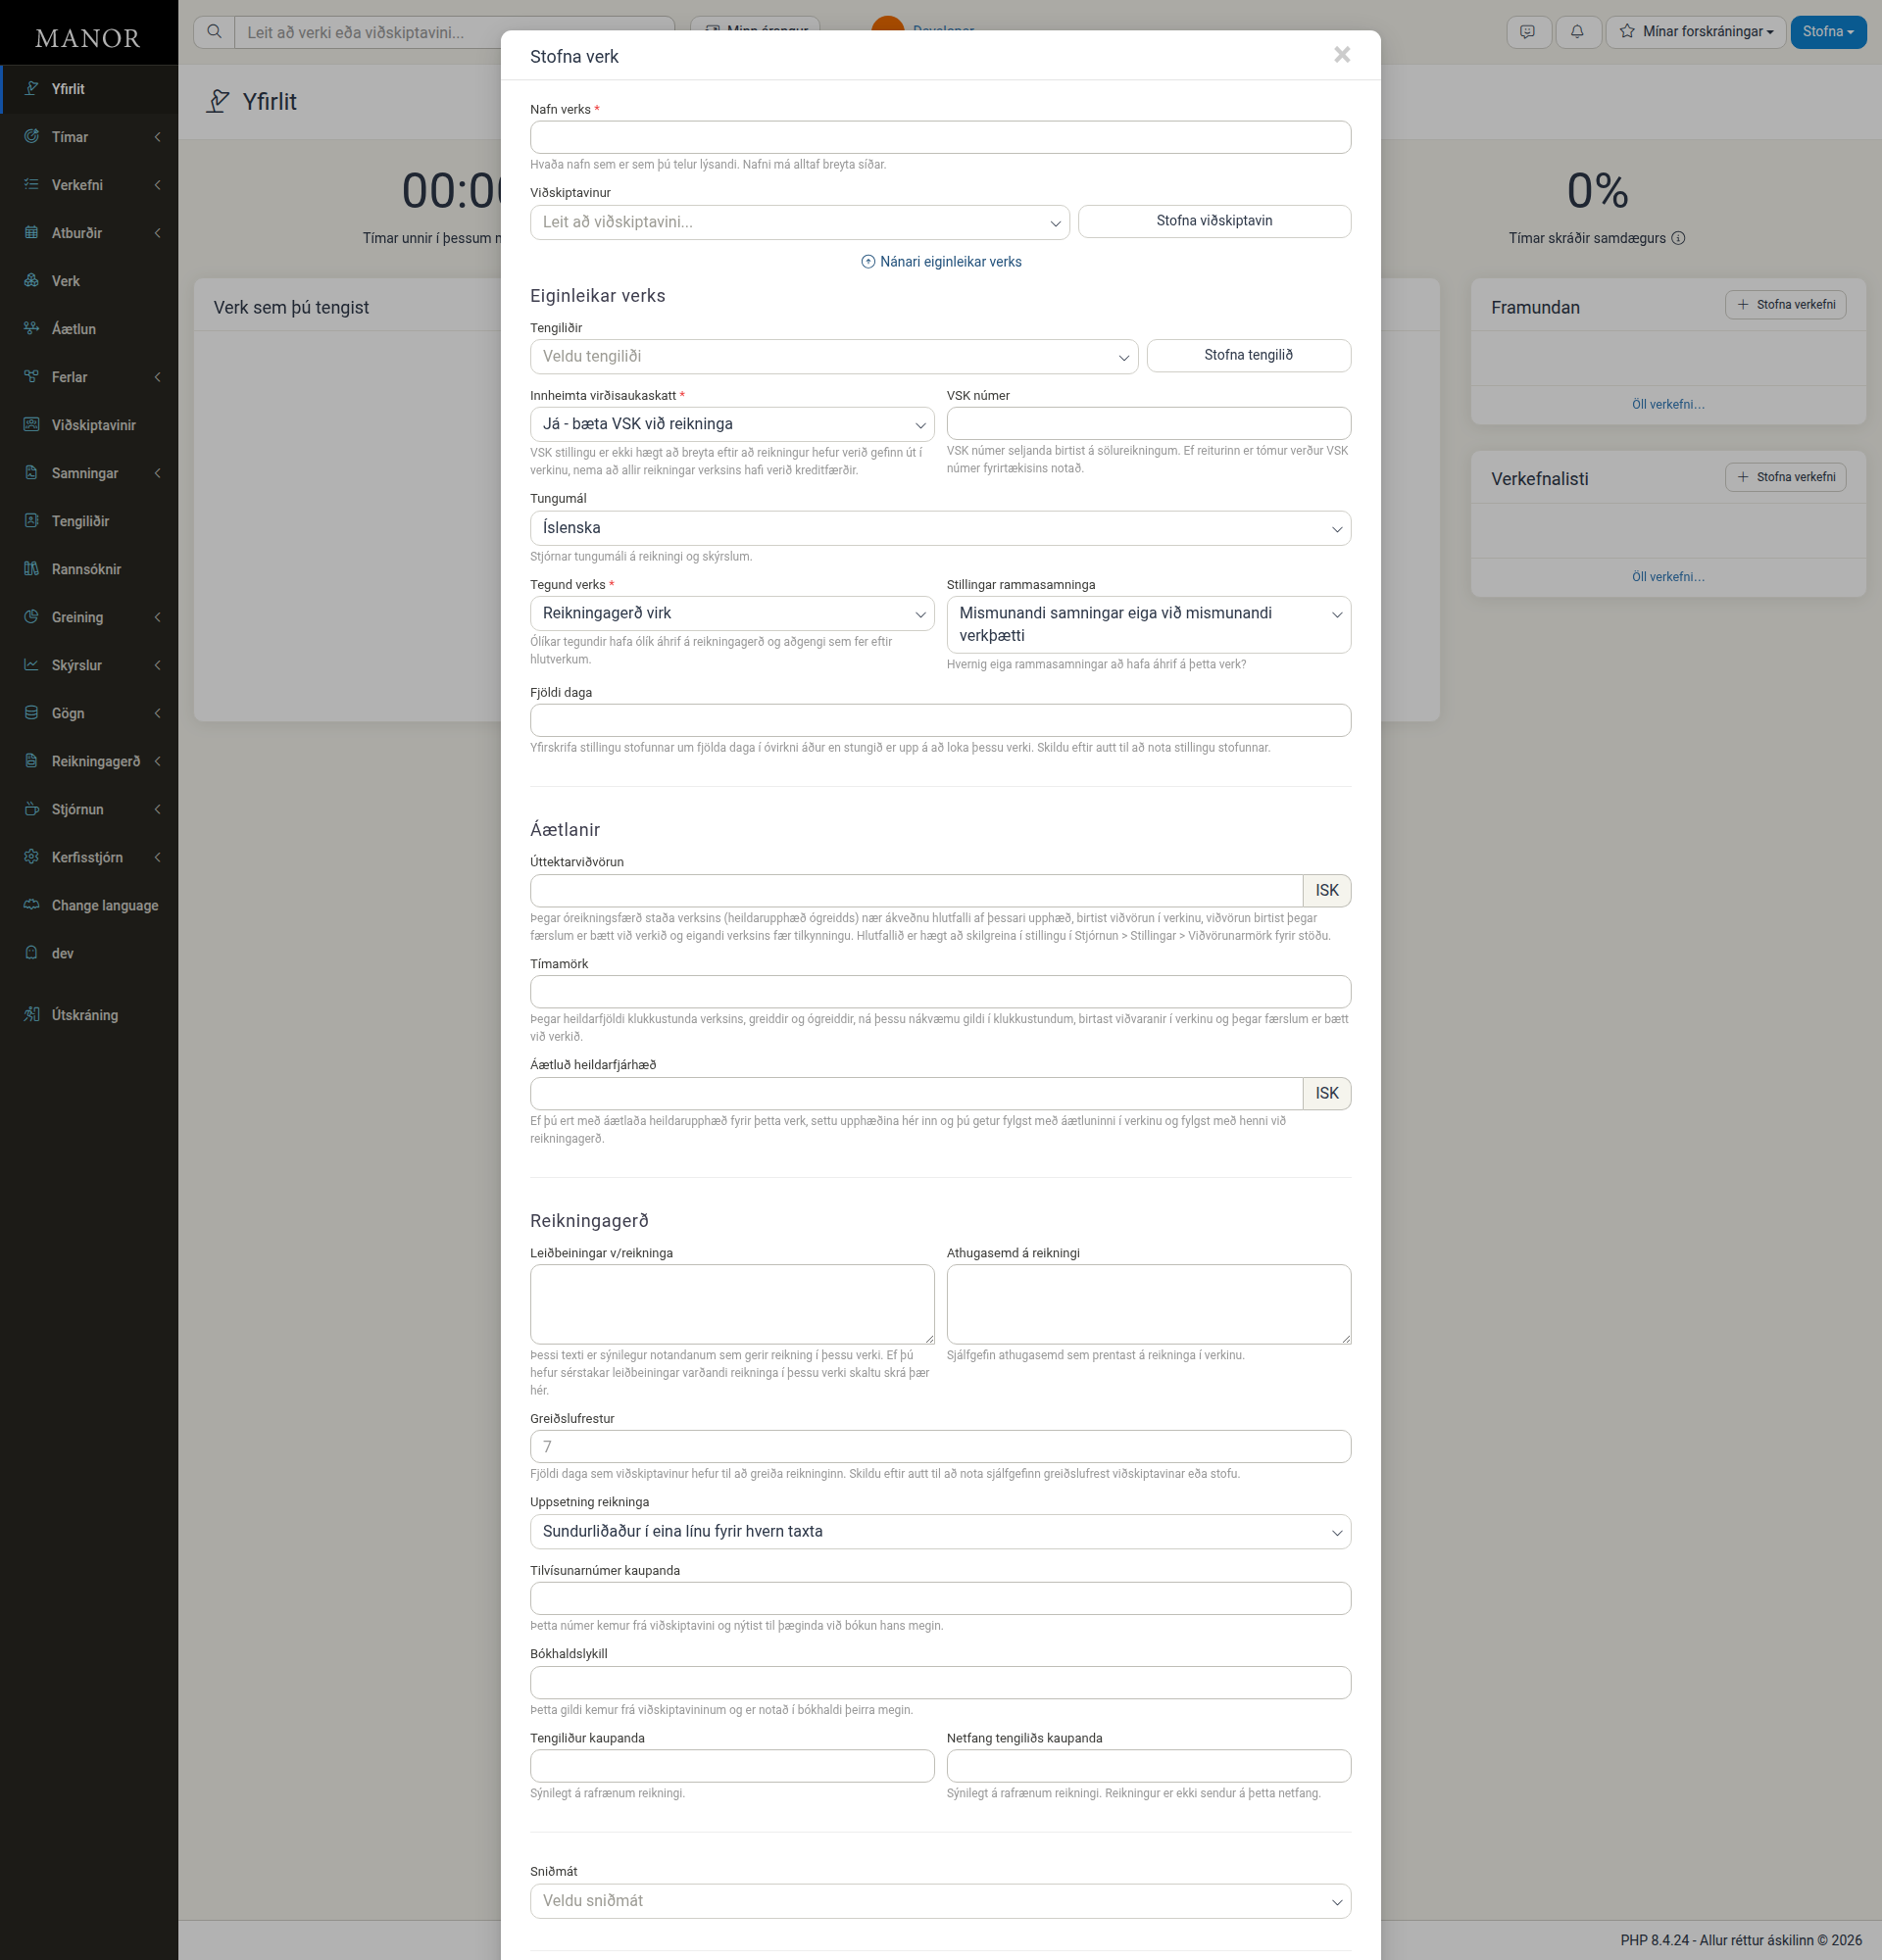Click the Change language icon
This screenshot has height=1960, width=1882.
tap(32, 905)
